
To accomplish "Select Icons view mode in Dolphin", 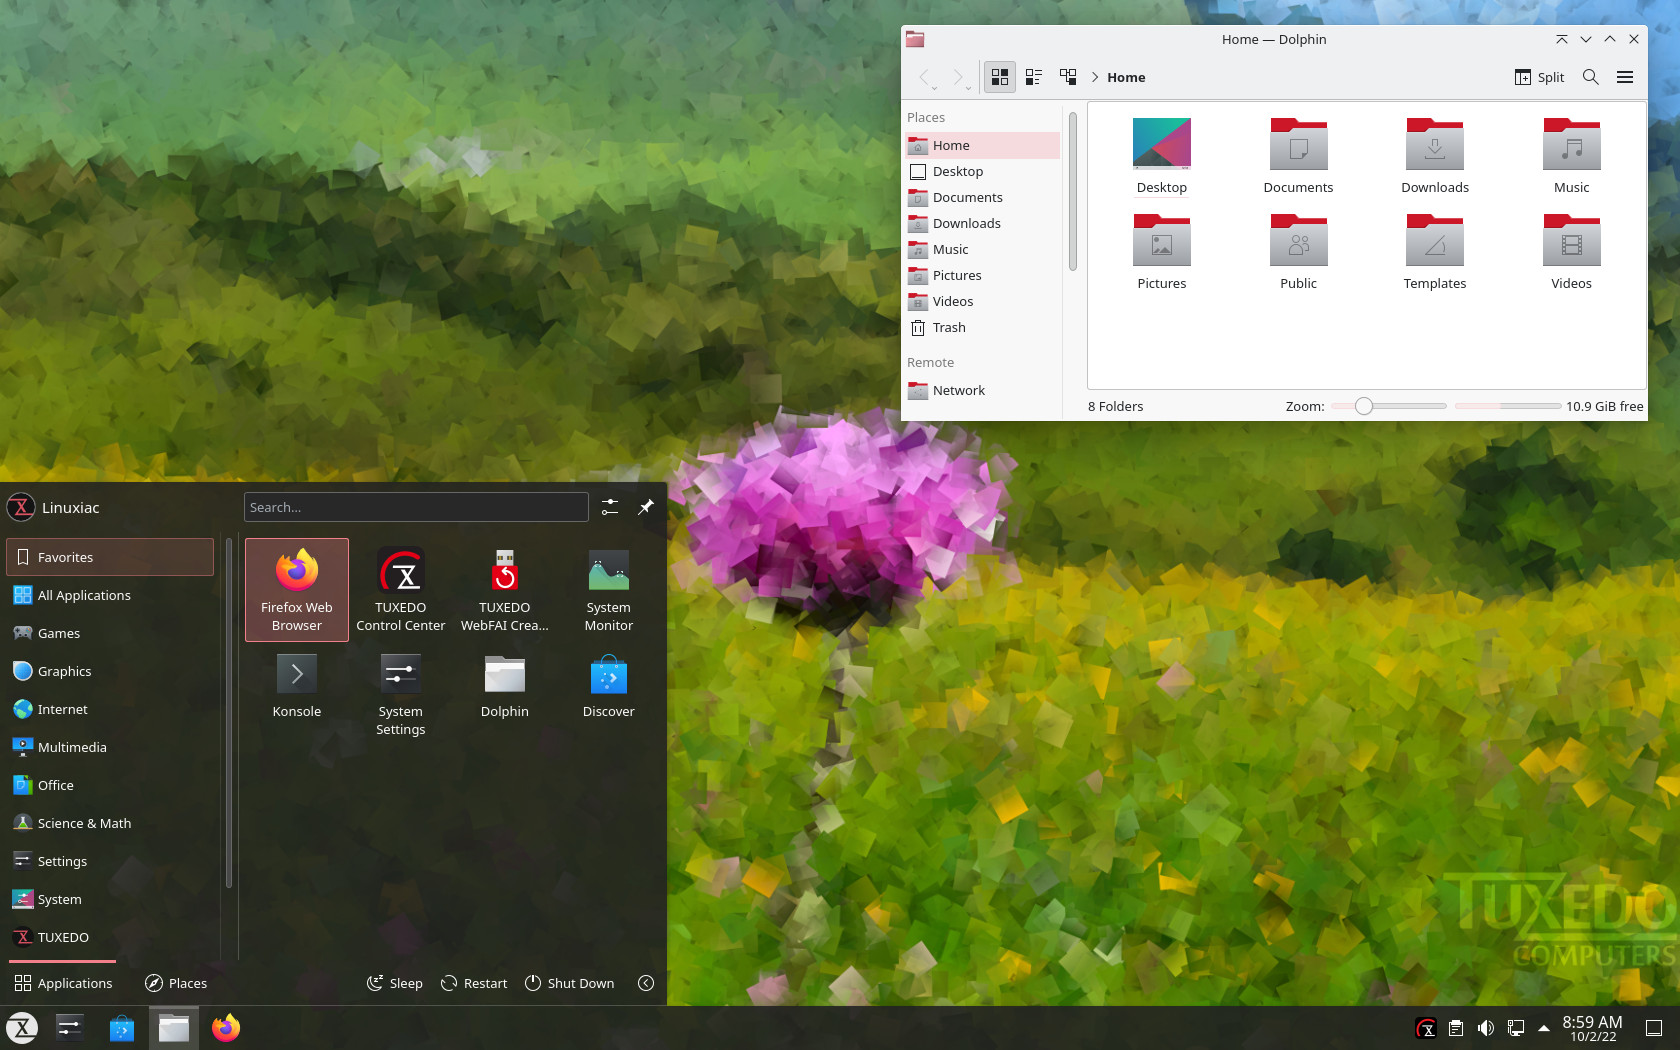I will point(1000,77).
